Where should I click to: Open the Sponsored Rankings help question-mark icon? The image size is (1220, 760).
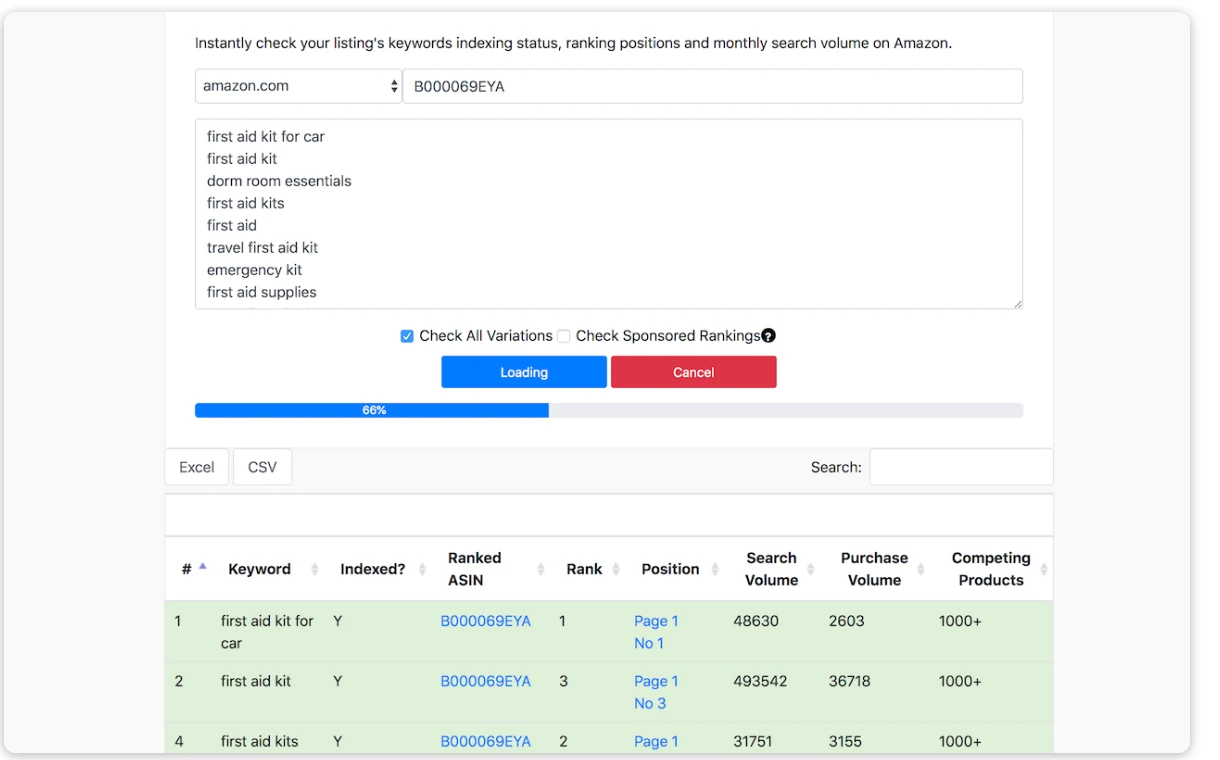768,336
